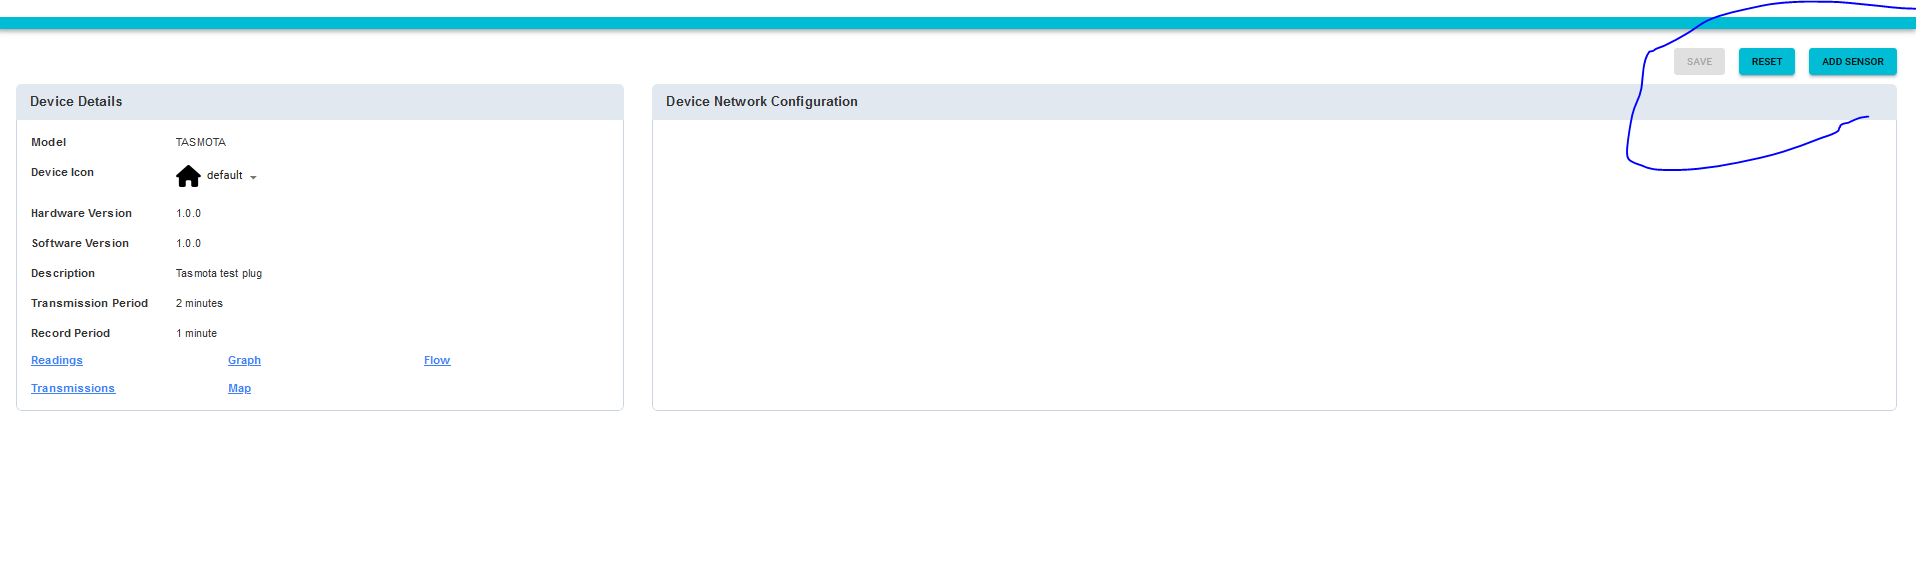Click the "2 minutes" transmission period value
The height and width of the screenshot is (564, 1916).
pyautogui.click(x=199, y=304)
